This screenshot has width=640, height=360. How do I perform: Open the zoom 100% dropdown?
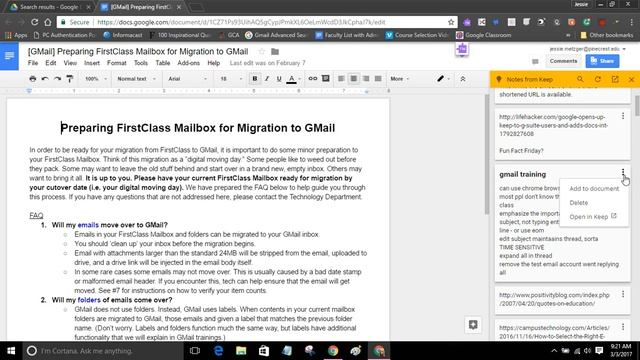click(x=96, y=79)
